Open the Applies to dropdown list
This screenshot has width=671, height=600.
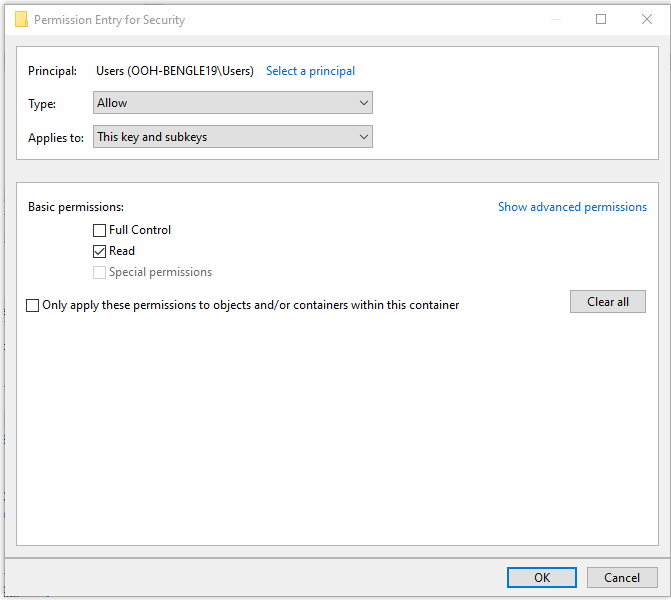[233, 137]
